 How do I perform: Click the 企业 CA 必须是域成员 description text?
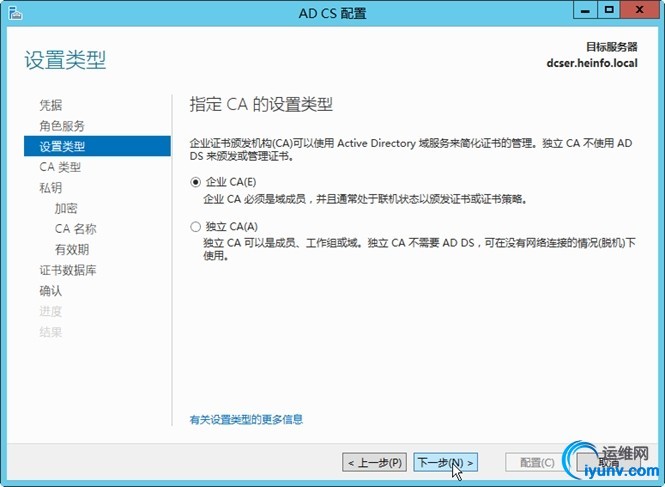[366, 199]
